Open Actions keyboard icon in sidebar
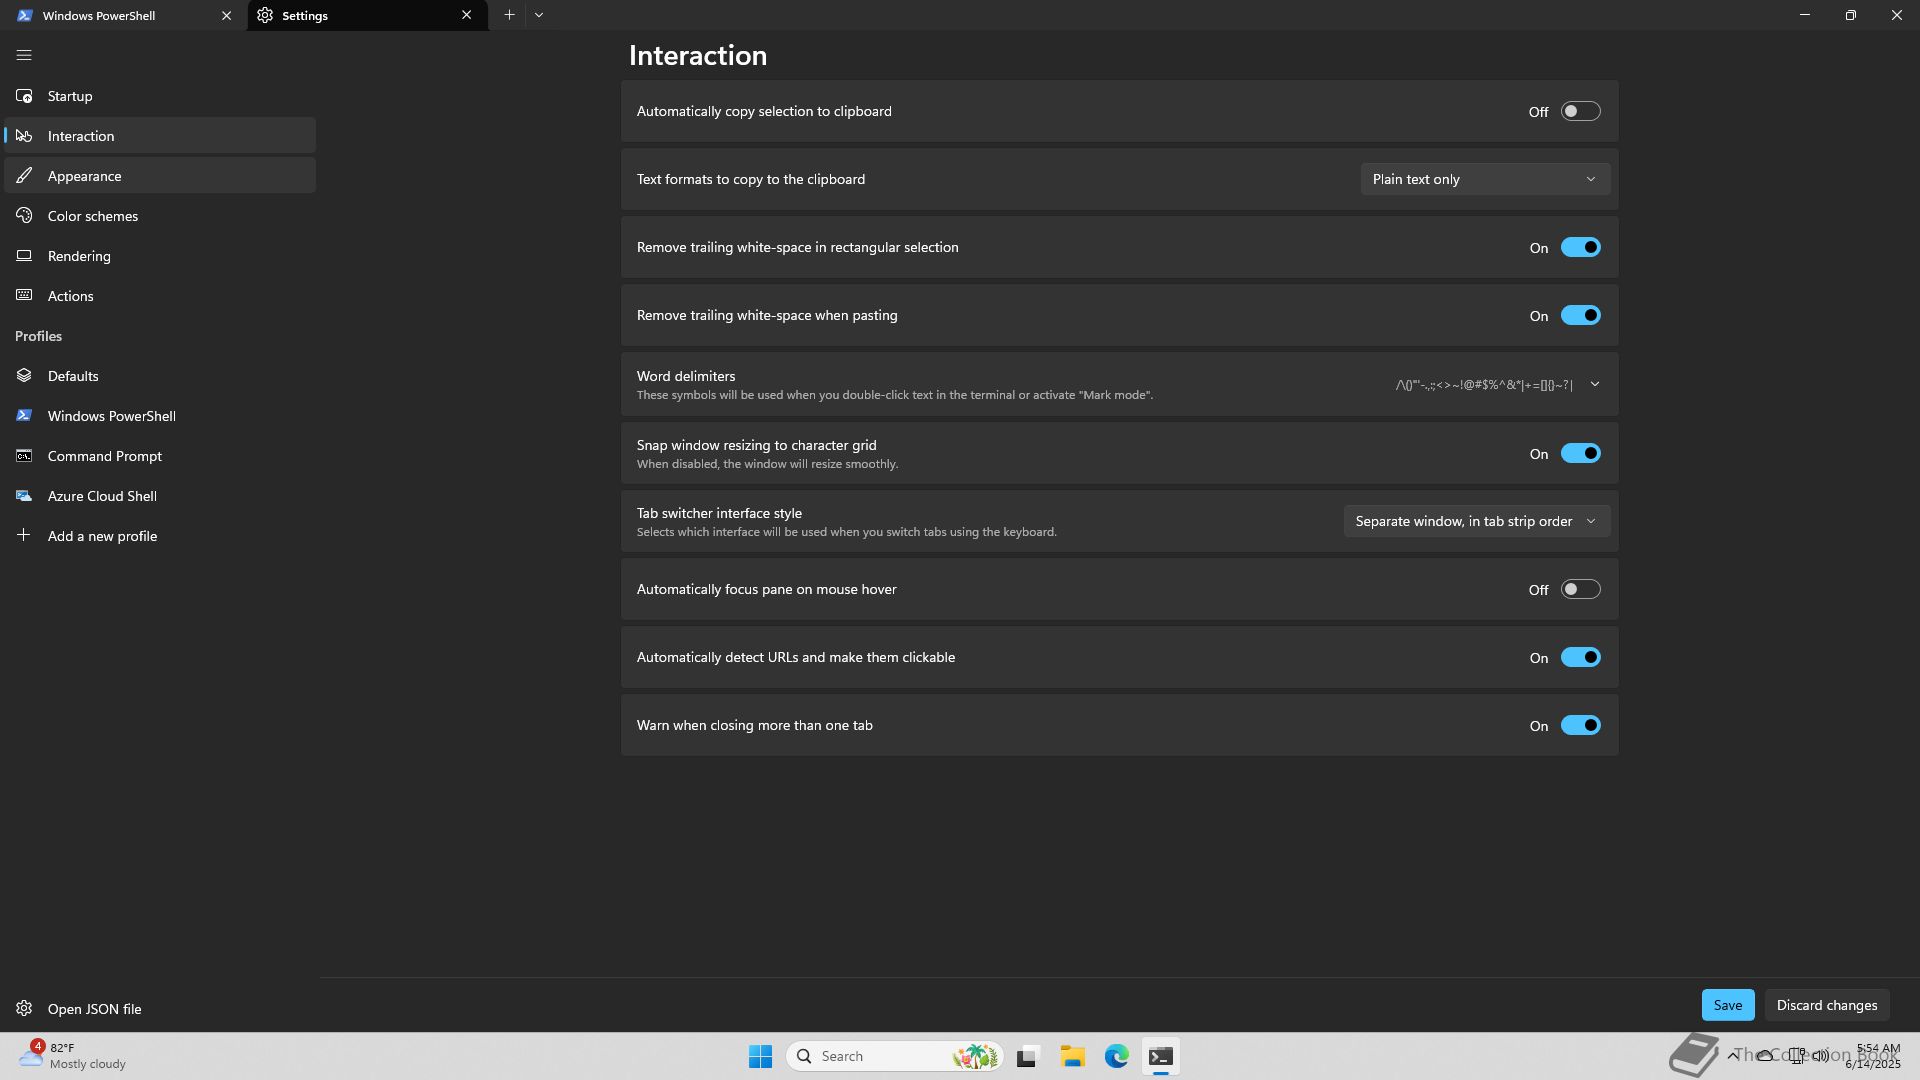The height and width of the screenshot is (1080, 1920). (x=24, y=296)
